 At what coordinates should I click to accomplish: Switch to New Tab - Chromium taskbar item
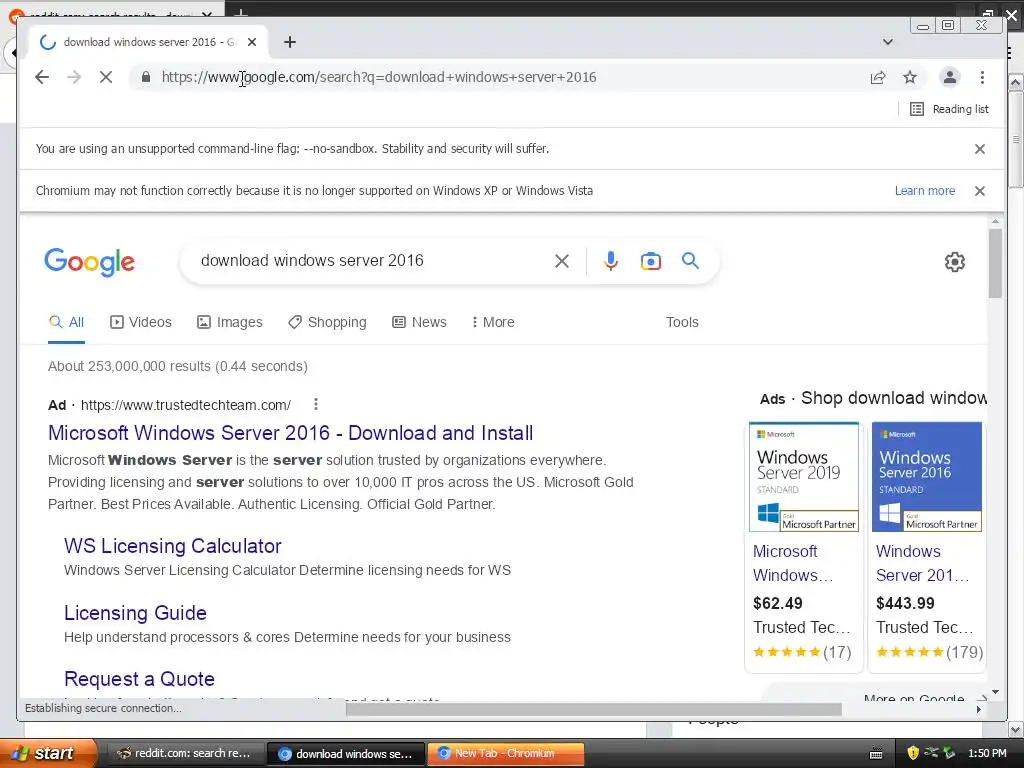505,754
